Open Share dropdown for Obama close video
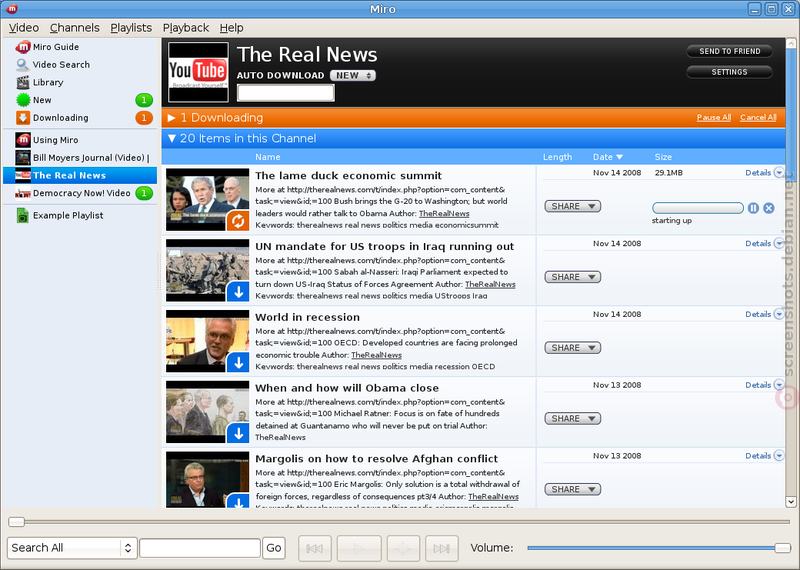This screenshot has width=800, height=570. click(x=572, y=418)
